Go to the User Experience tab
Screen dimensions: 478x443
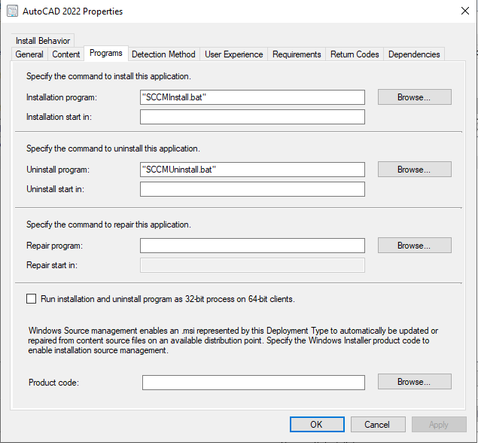click(234, 54)
